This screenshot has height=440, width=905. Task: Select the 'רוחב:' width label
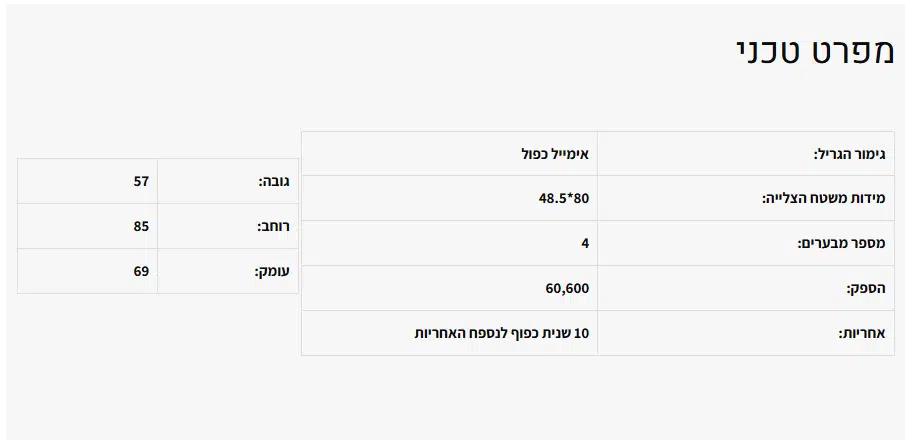pos(272,227)
